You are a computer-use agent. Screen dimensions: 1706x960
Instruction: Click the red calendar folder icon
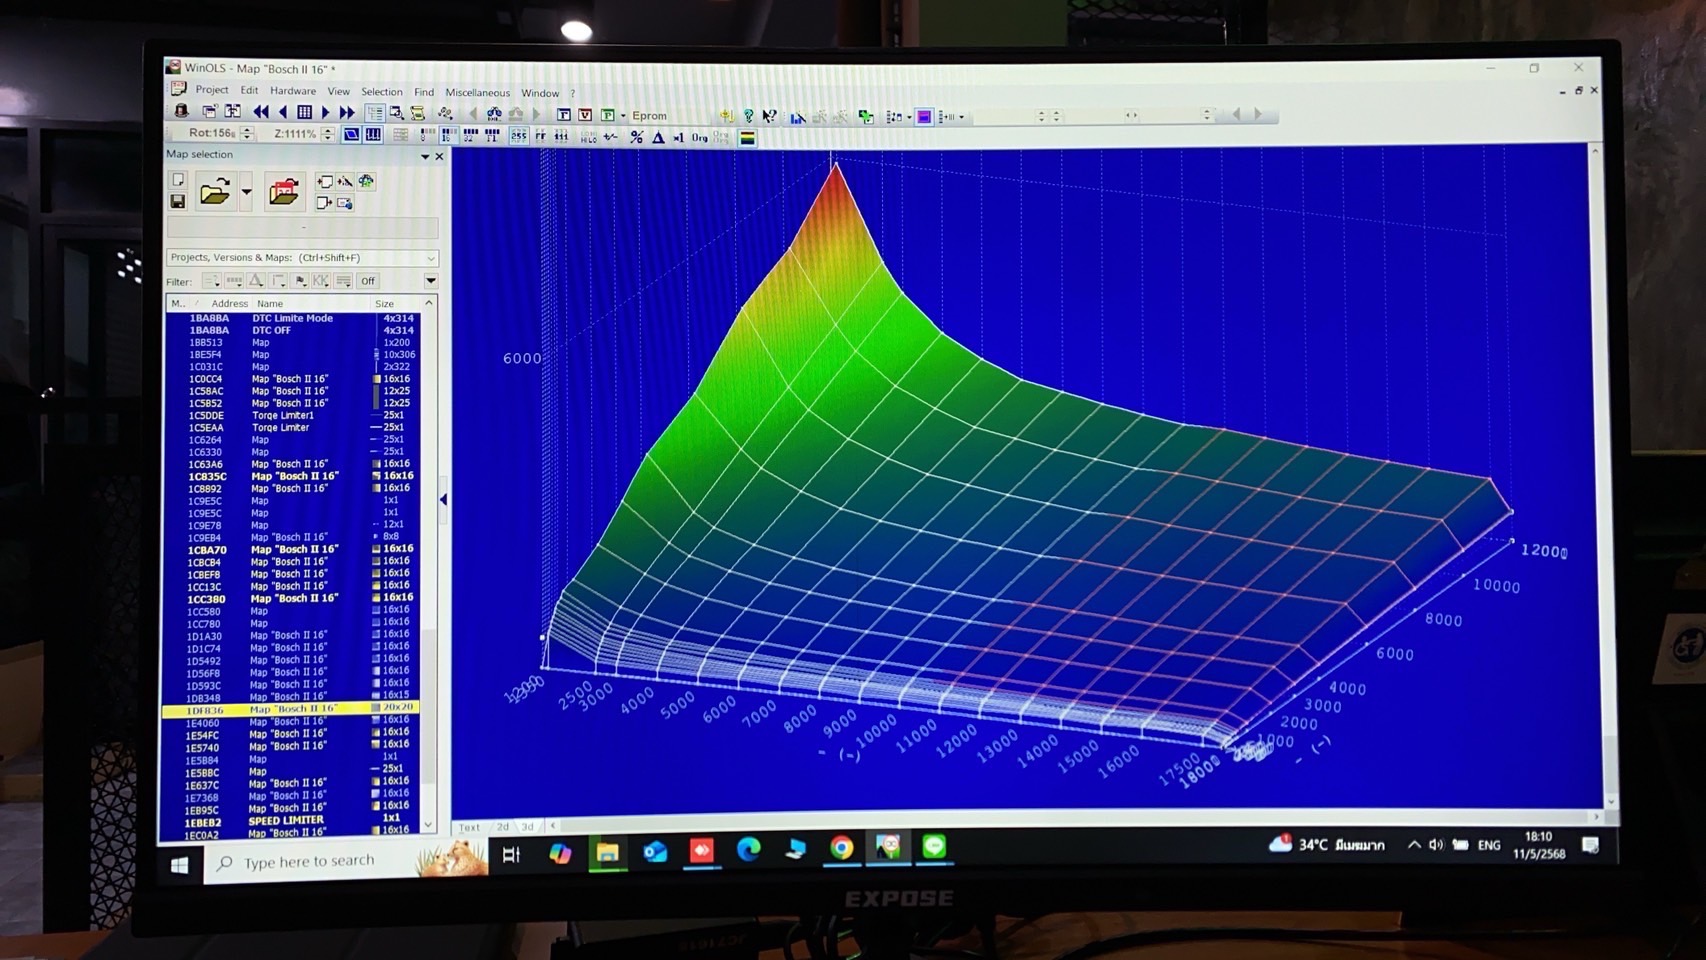pyautogui.click(x=283, y=191)
